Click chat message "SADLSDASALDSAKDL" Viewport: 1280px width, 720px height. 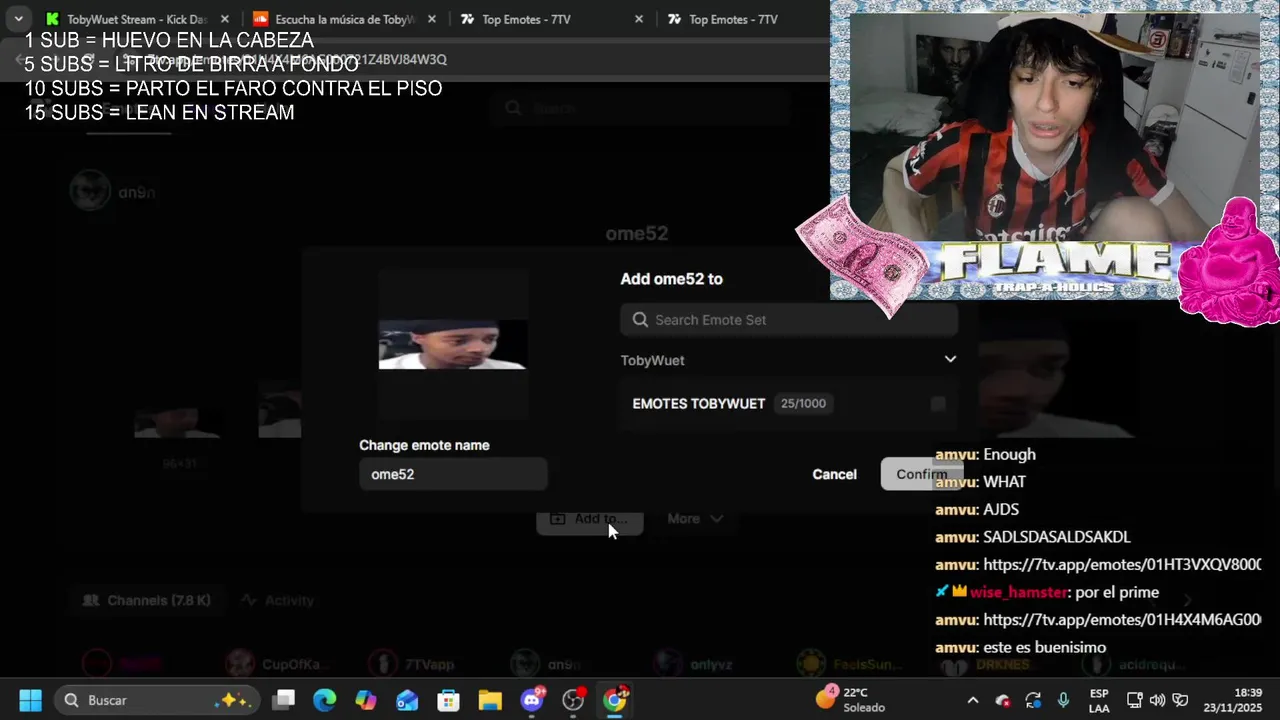click(1056, 537)
